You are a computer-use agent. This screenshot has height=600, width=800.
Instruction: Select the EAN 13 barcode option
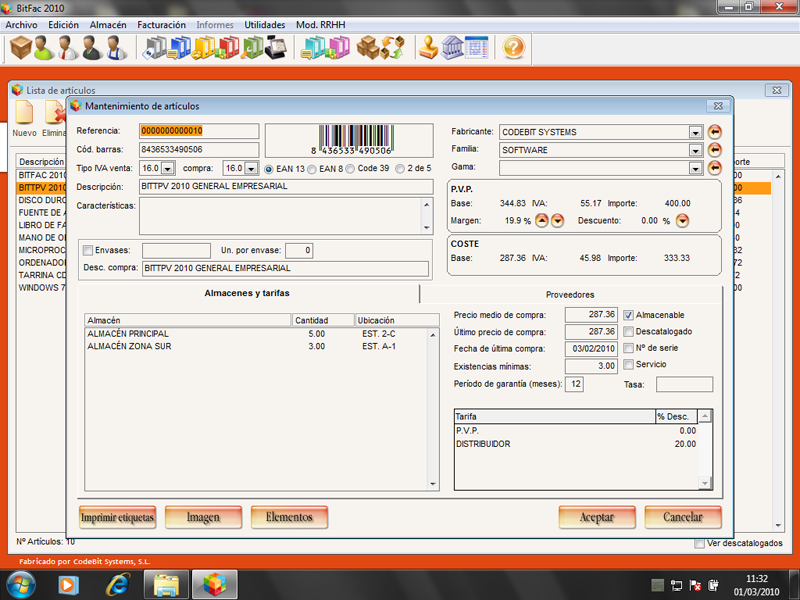click(x=269, y=169)
